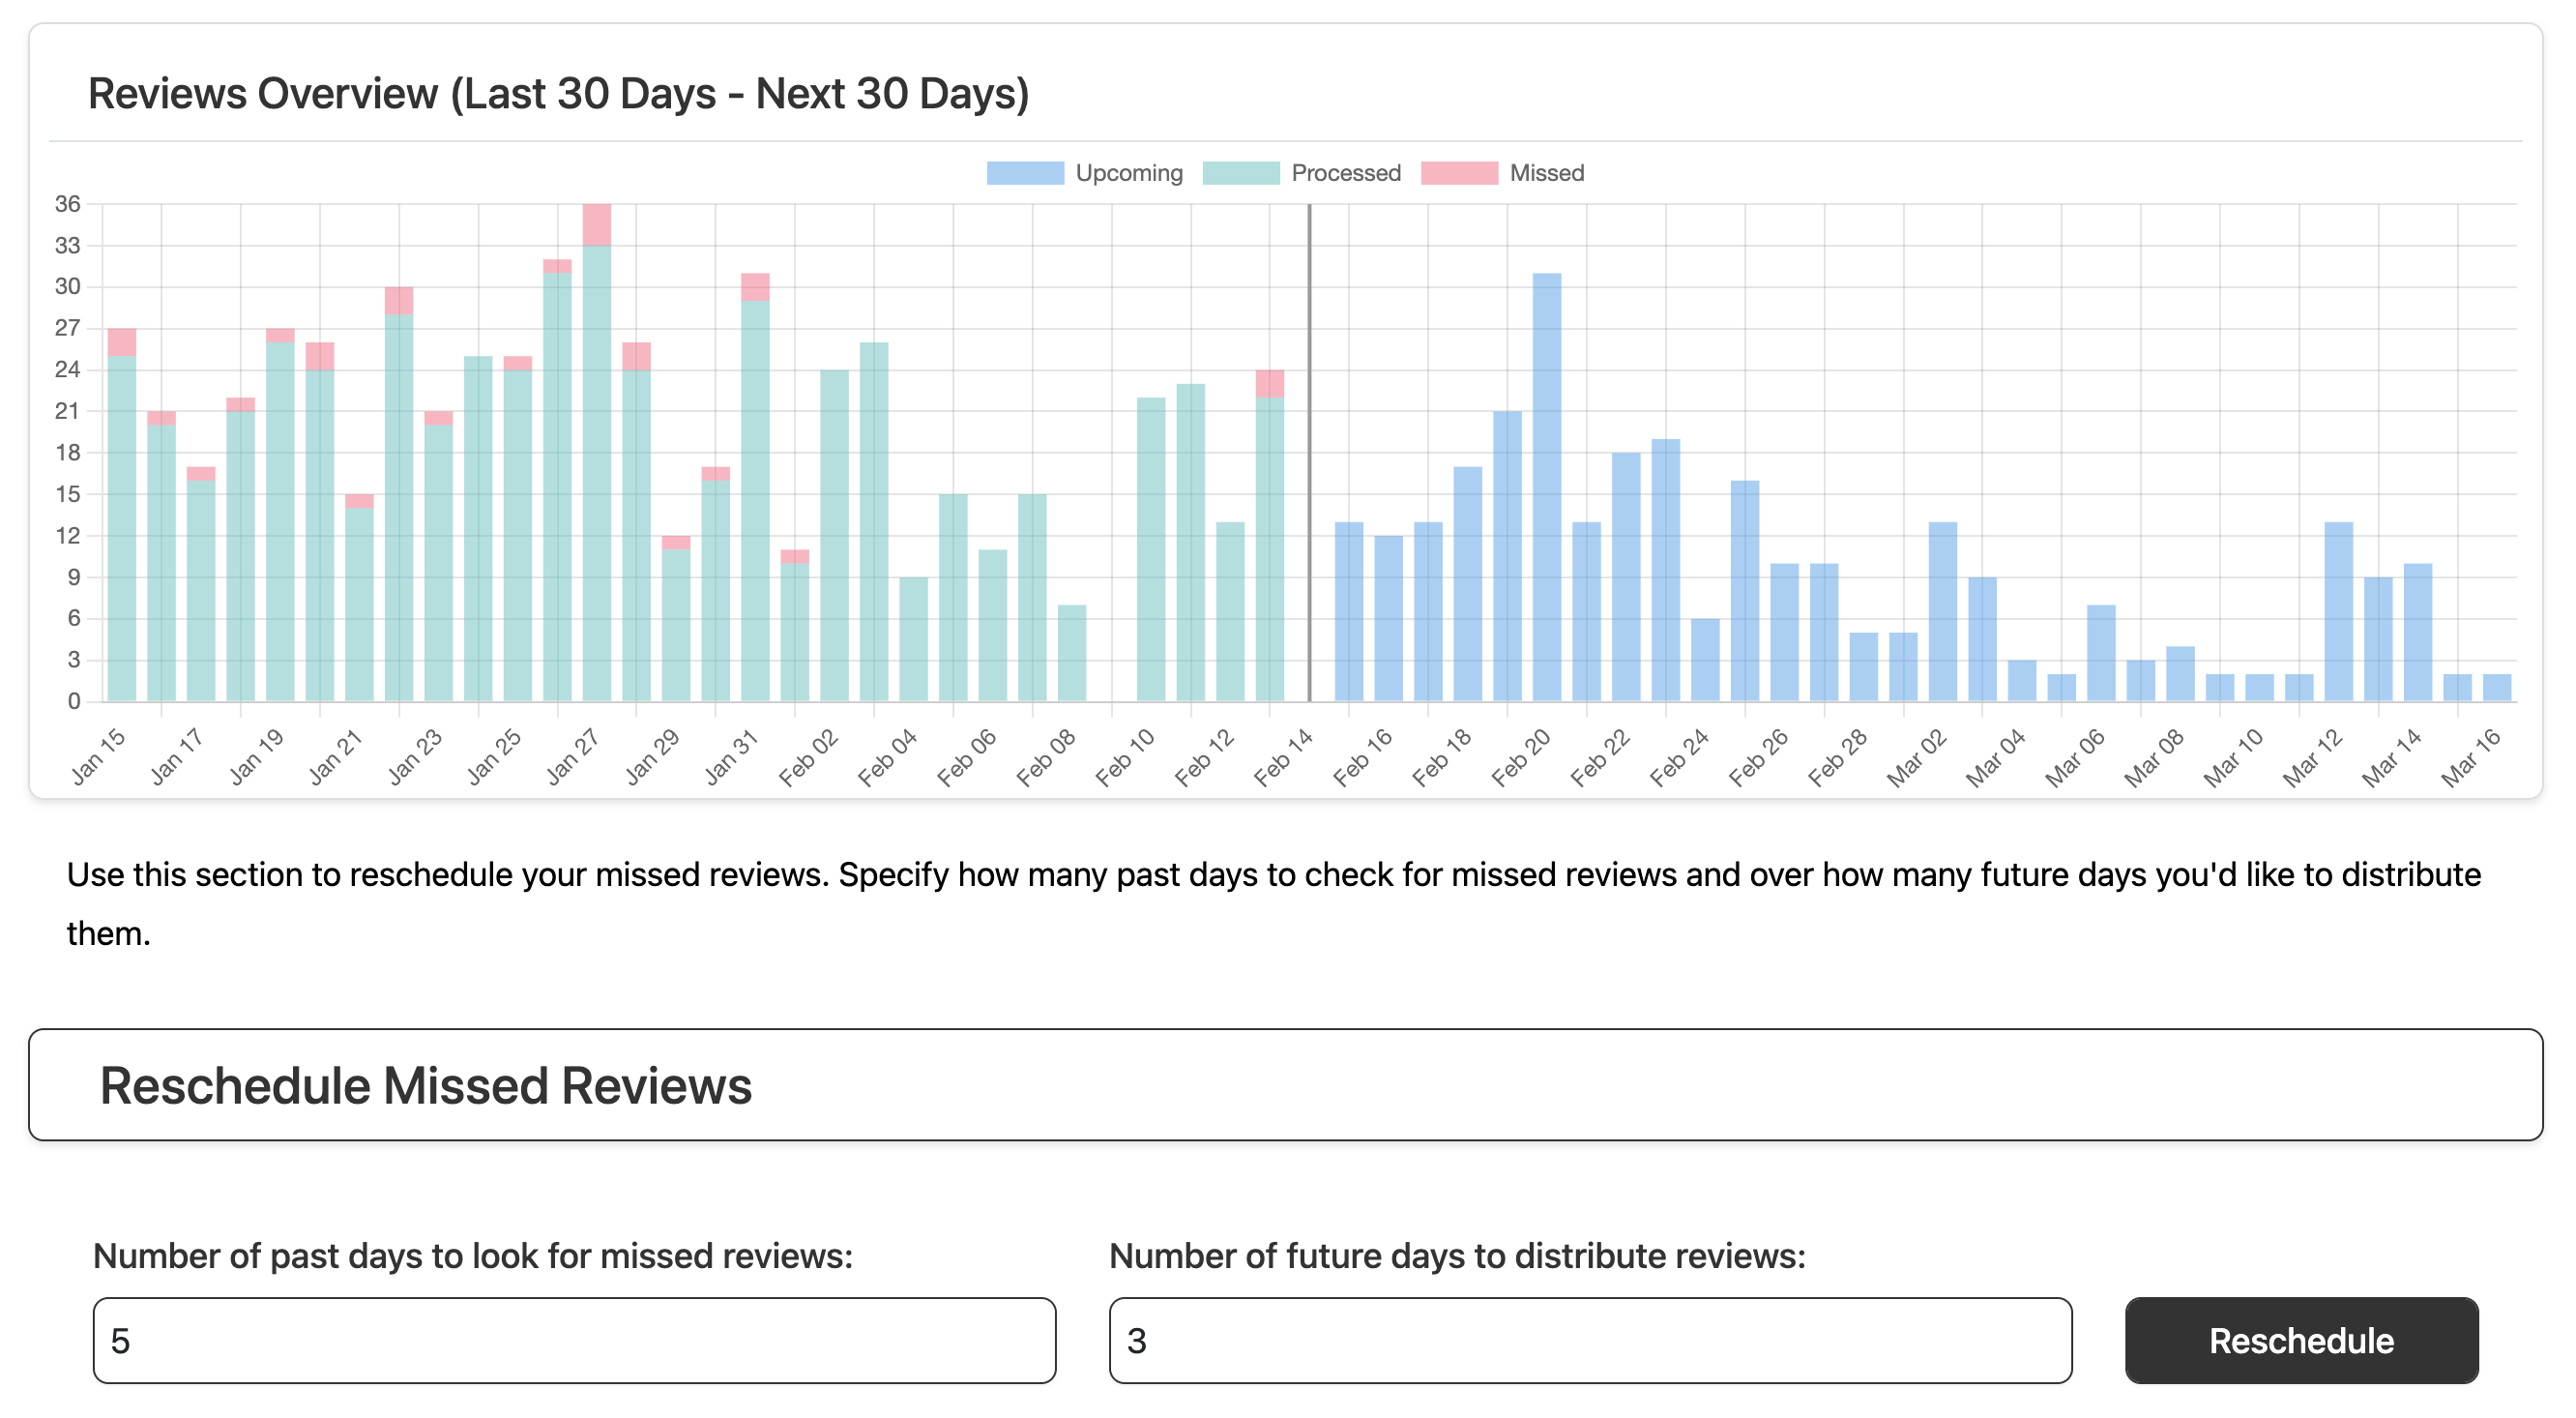Screen dimensions: 2576x1418
Task: Click the Feb 14 bar's pink missed segment
Action: tap(1269, 384)
